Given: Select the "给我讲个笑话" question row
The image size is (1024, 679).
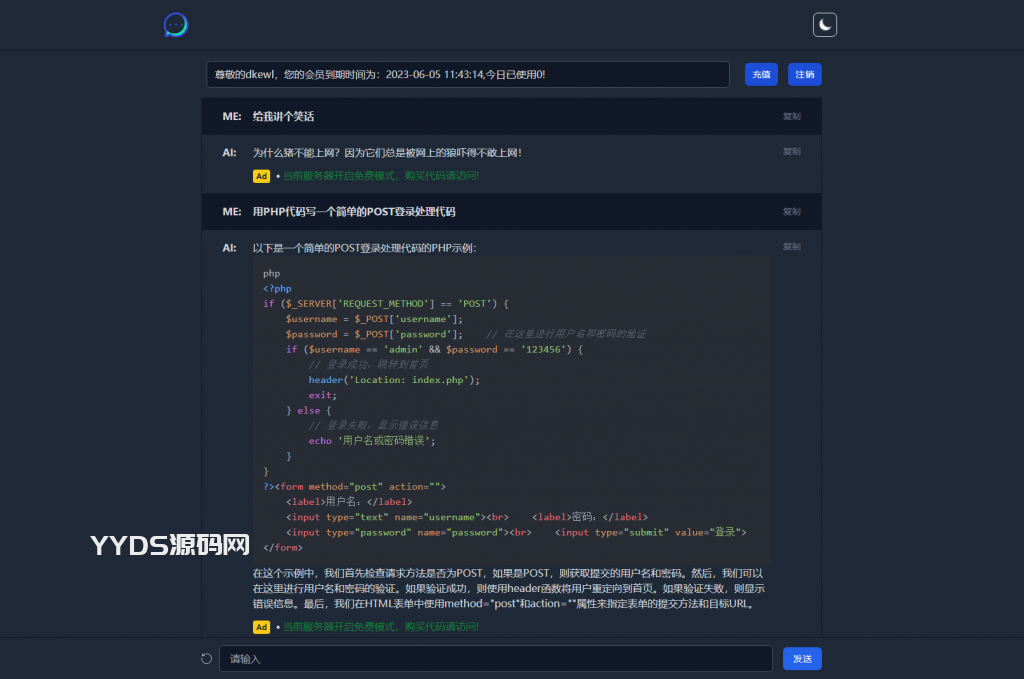Looking at the screenshot, I should pyautogui.click(x=283, y=116).
